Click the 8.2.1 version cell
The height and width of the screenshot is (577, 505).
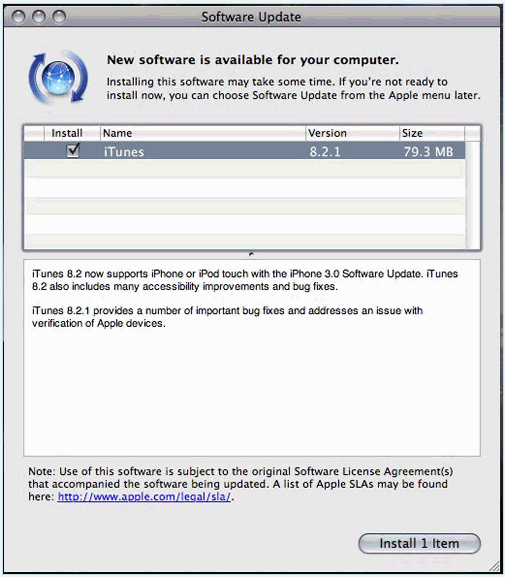click(325, 152)
